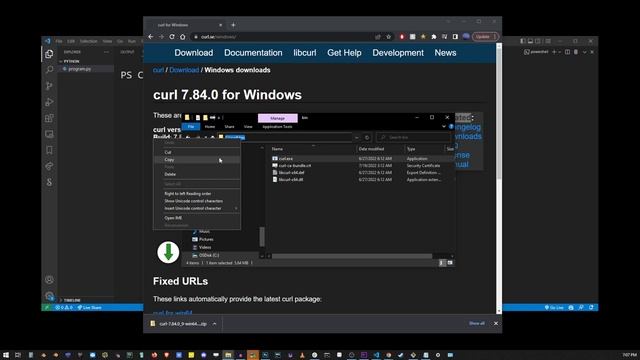
Task: Click Show all downloads in Chrome
Action: [477, 323]
